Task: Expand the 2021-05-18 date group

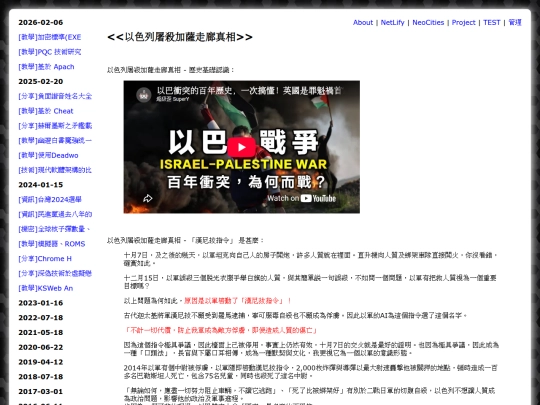Action: 41,332
